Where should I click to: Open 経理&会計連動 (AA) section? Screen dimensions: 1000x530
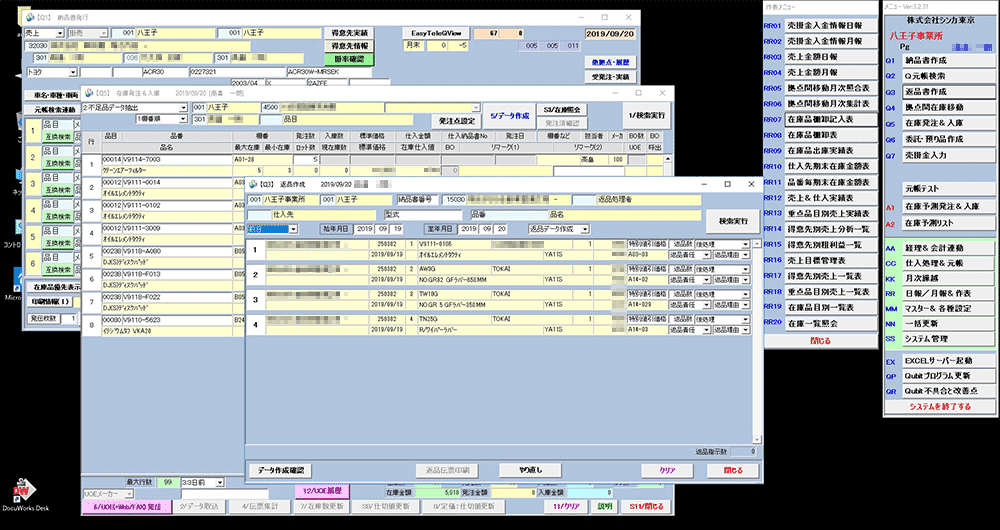click(948, 247)
